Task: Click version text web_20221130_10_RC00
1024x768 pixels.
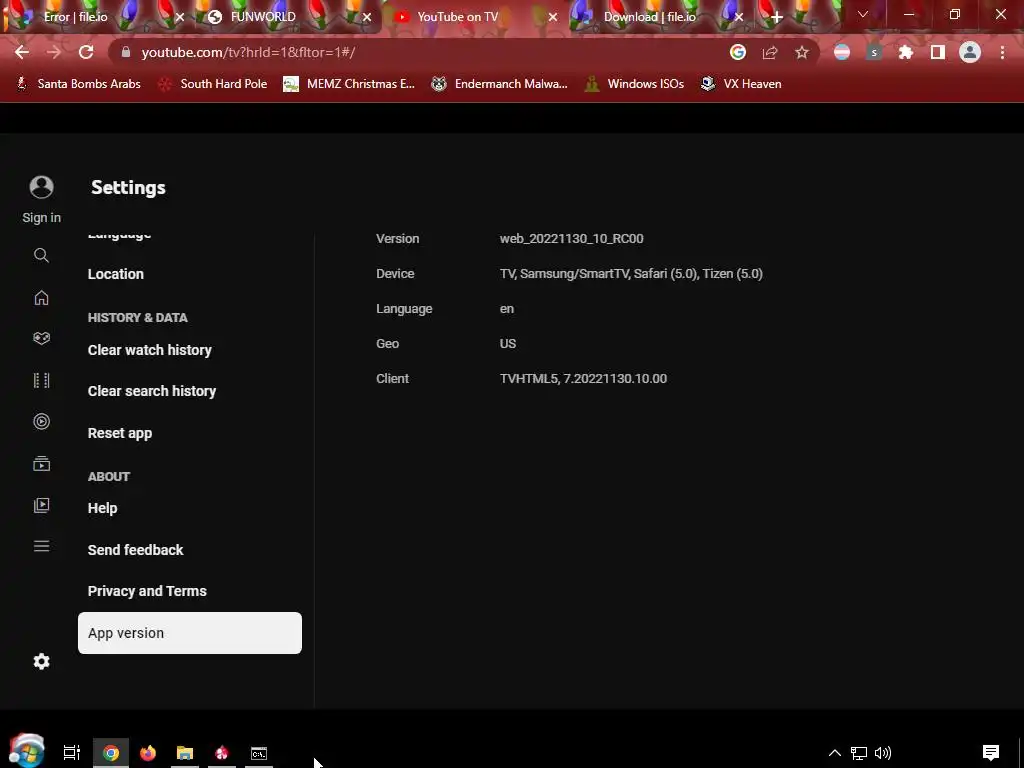Action: pos(571,239)
